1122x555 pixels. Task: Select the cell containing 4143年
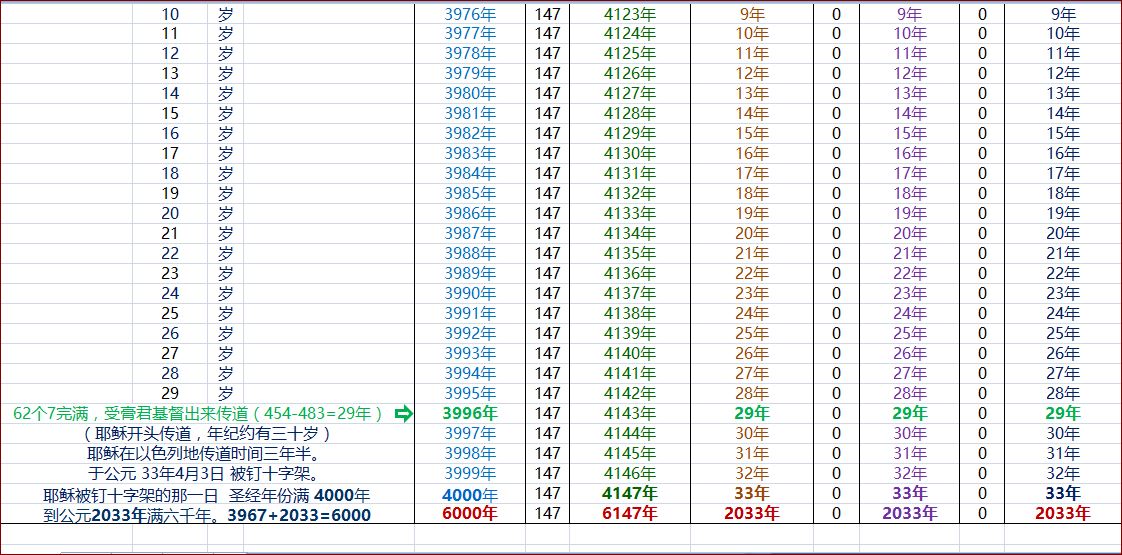point(630,413)
